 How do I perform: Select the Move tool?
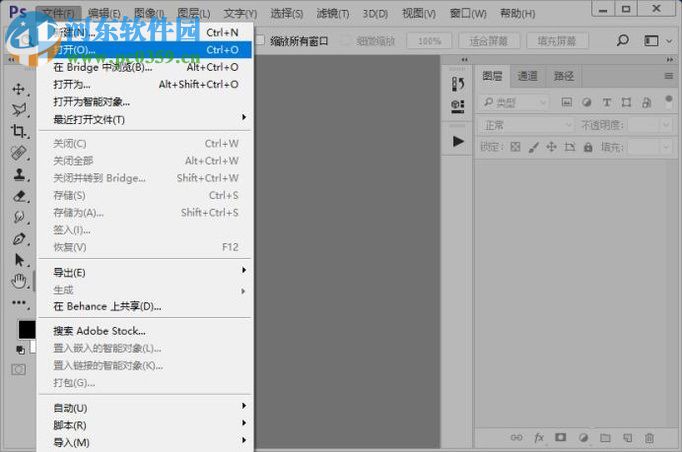pyautogui.click(x=19, y=89)
